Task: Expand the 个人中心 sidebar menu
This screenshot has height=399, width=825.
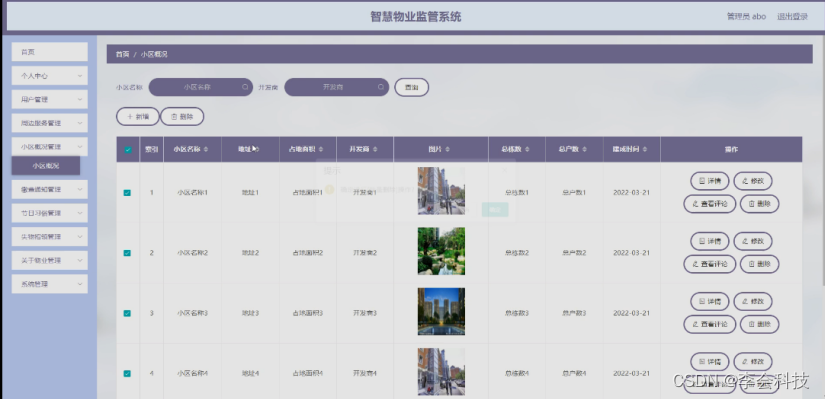Action: [49, 76]
